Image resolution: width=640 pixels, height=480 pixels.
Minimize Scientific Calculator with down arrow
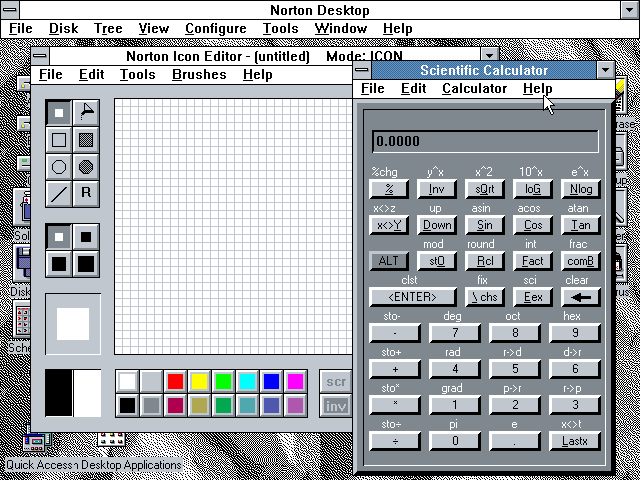[605, 70]
